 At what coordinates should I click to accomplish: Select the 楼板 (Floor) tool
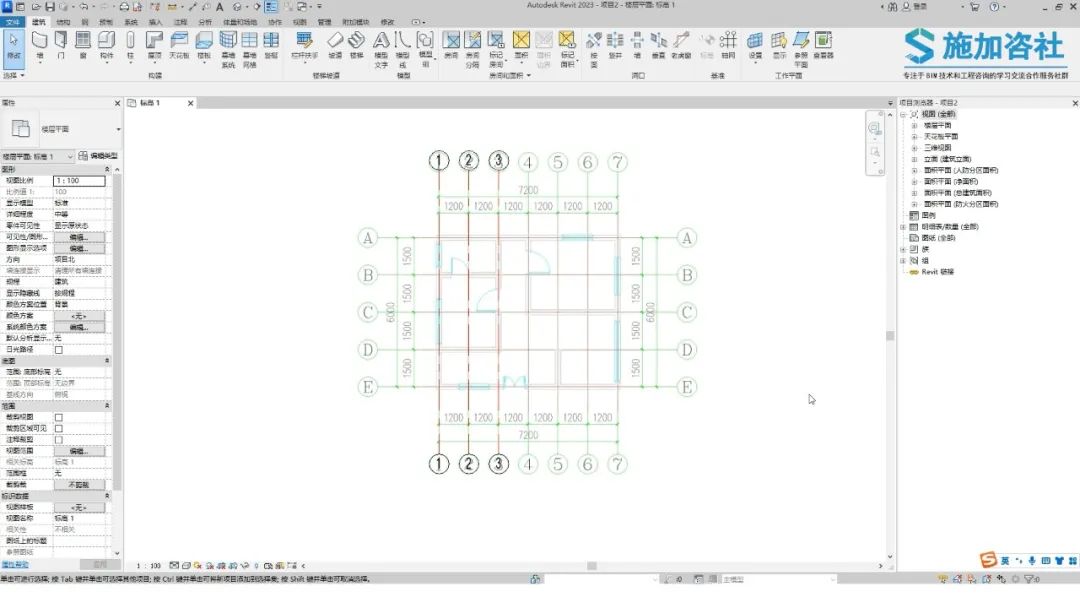(x=204, y=45)
